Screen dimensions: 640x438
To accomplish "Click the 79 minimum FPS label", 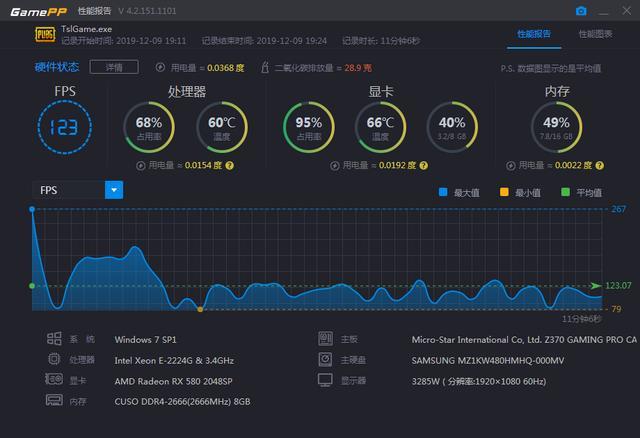I will tap(616, 309).
